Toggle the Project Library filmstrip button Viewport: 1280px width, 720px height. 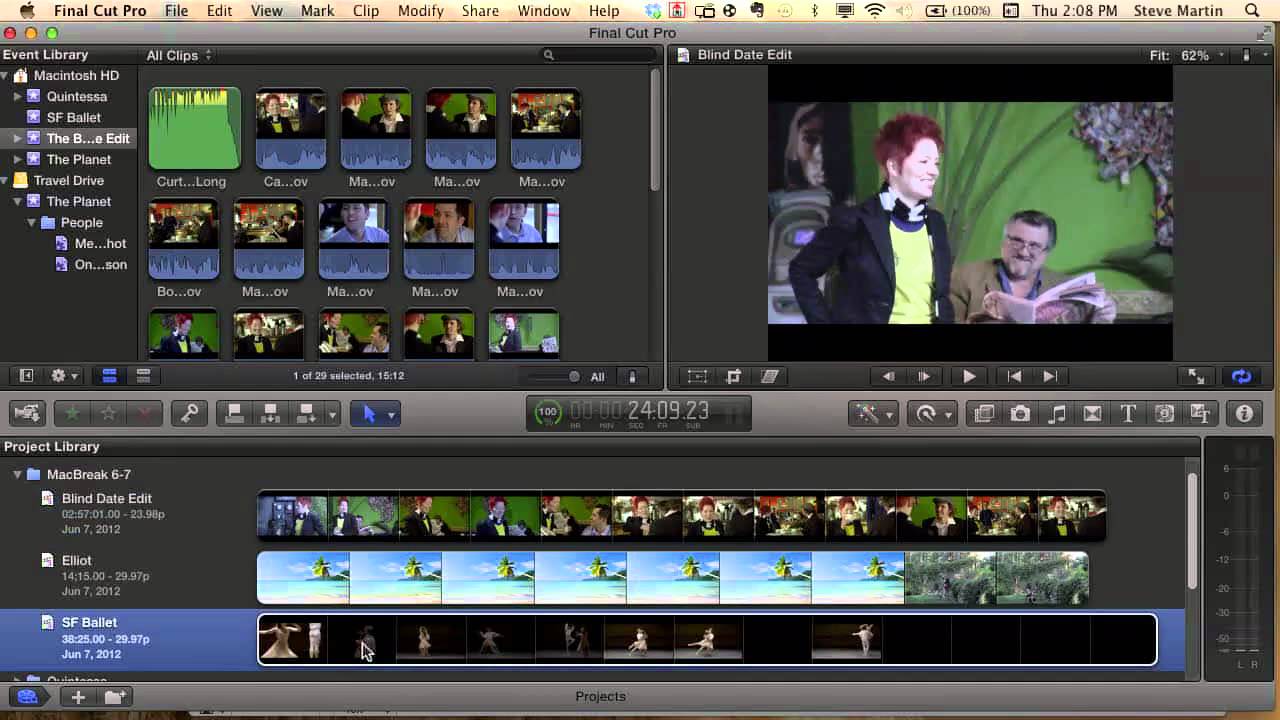click(27, 697)
